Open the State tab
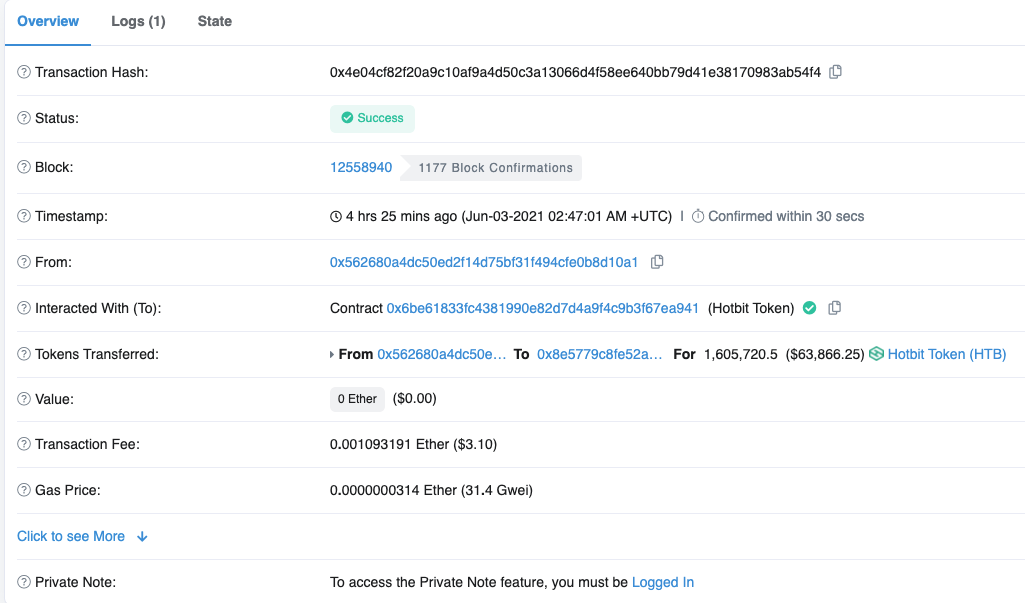 click(x=214, y=21)
